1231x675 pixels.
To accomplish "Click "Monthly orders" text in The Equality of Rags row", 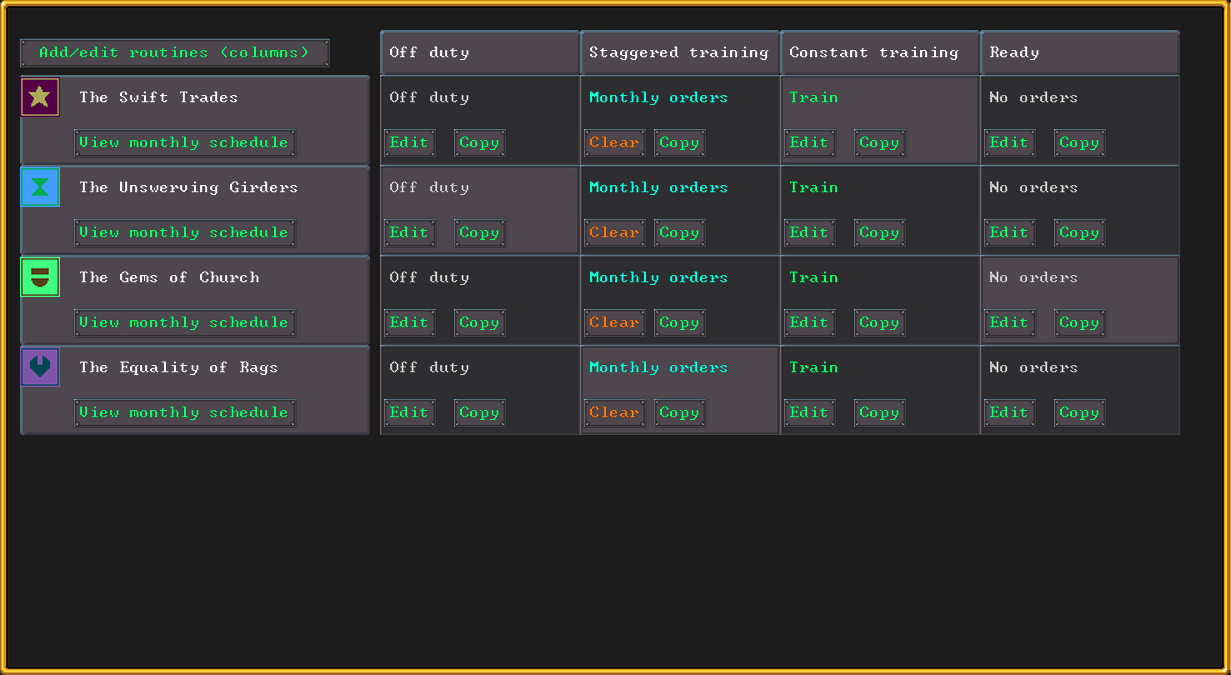I will coord(659,367).
